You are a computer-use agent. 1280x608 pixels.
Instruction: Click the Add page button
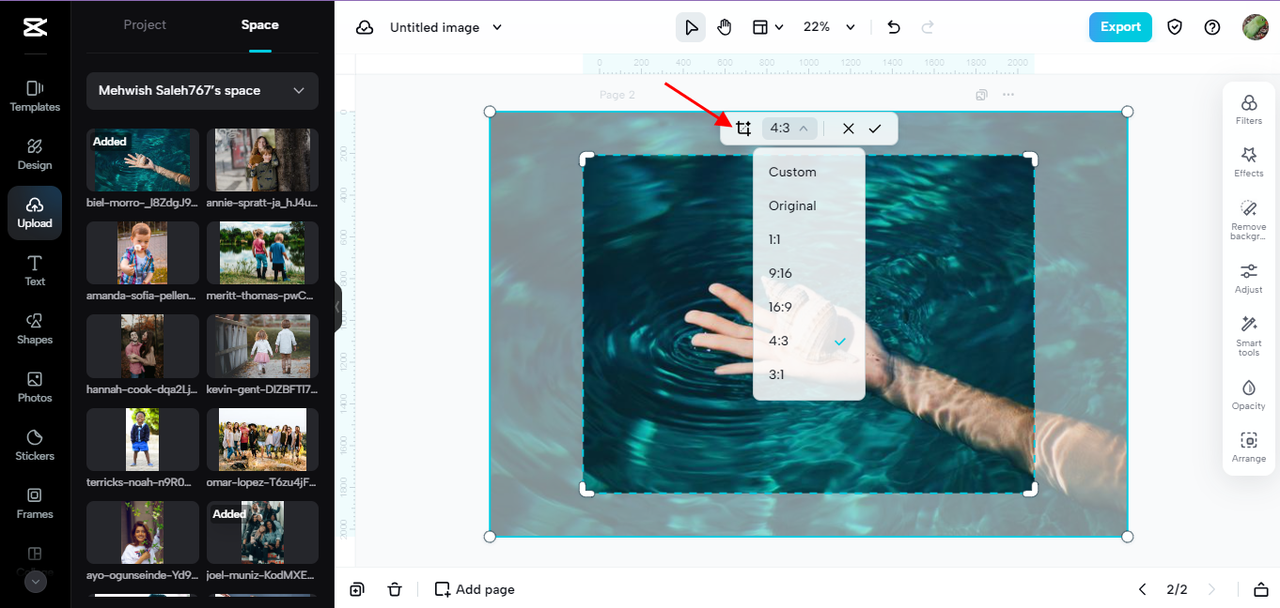click(475, 589)
